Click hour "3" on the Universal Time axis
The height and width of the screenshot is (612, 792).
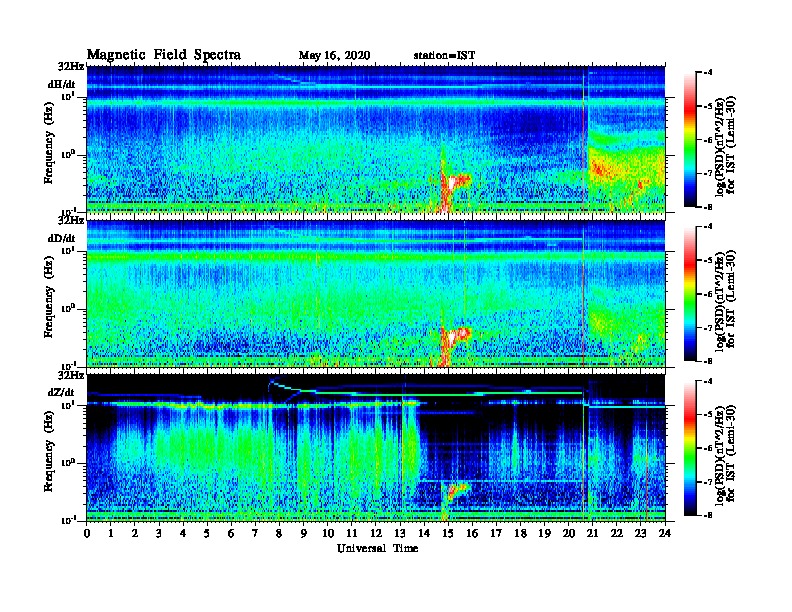click(160, 534)
